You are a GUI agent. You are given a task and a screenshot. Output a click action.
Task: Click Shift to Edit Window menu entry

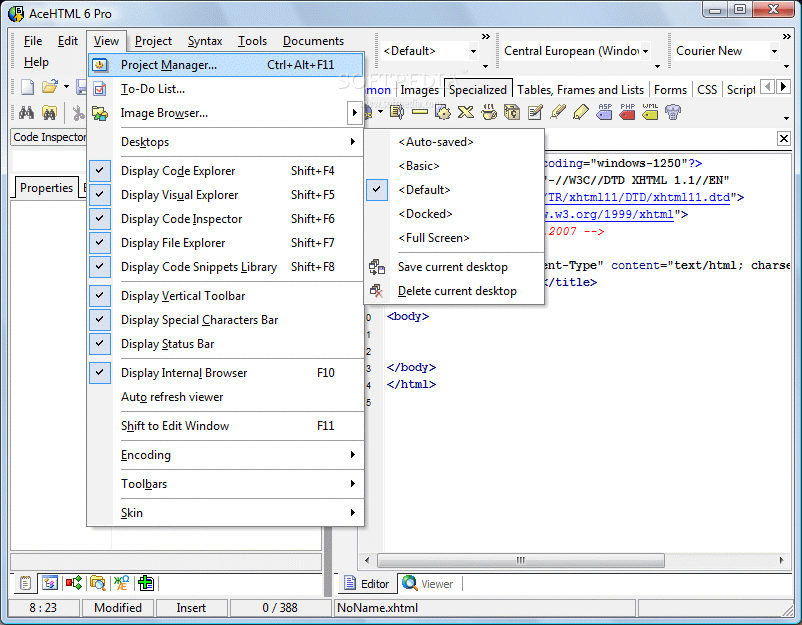click(226, 426)
